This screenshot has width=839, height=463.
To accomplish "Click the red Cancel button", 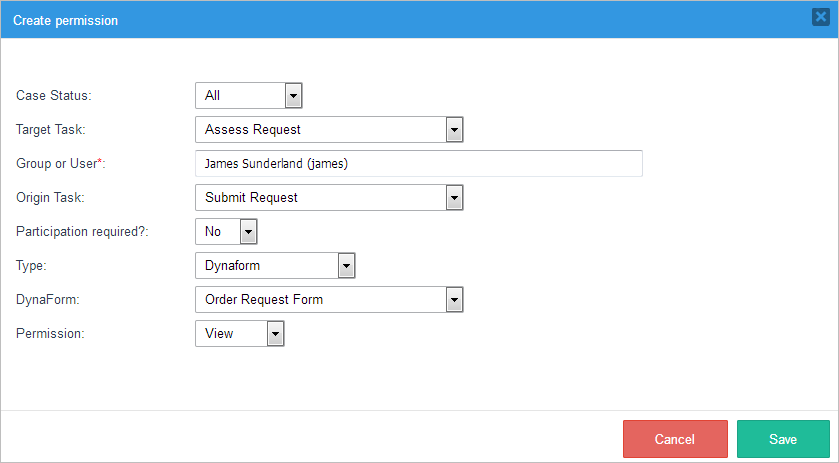I will pos(674,439).
